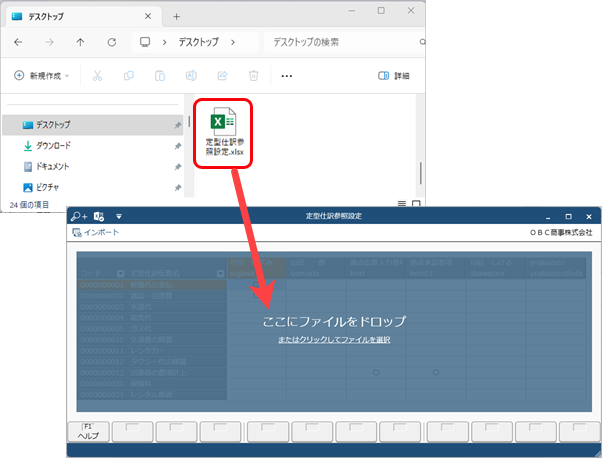Image resolution: width=602 pixels, height=458 pixels.
Task: Click デスクトップ in the address breadcrumb
Action: click(198, 42)
